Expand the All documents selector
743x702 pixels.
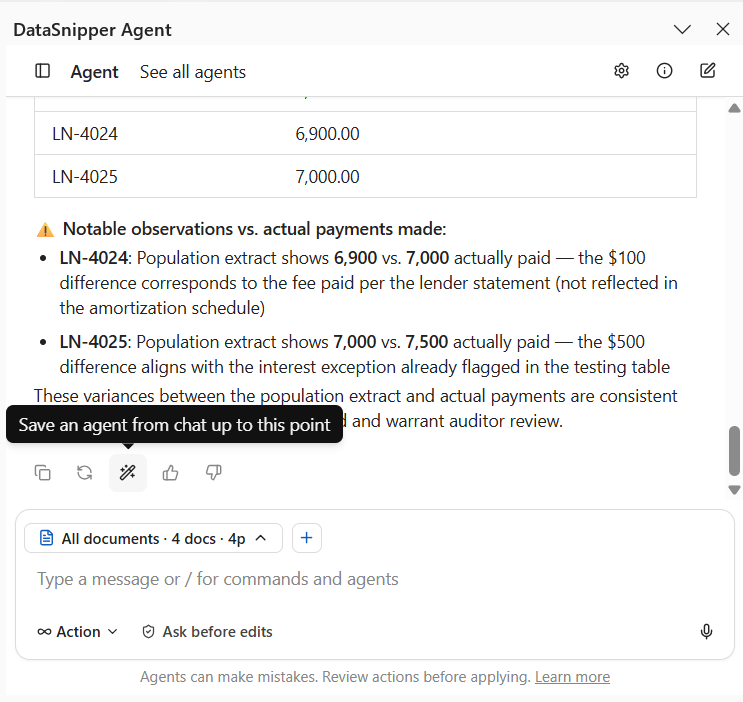[x=153, y=538]
